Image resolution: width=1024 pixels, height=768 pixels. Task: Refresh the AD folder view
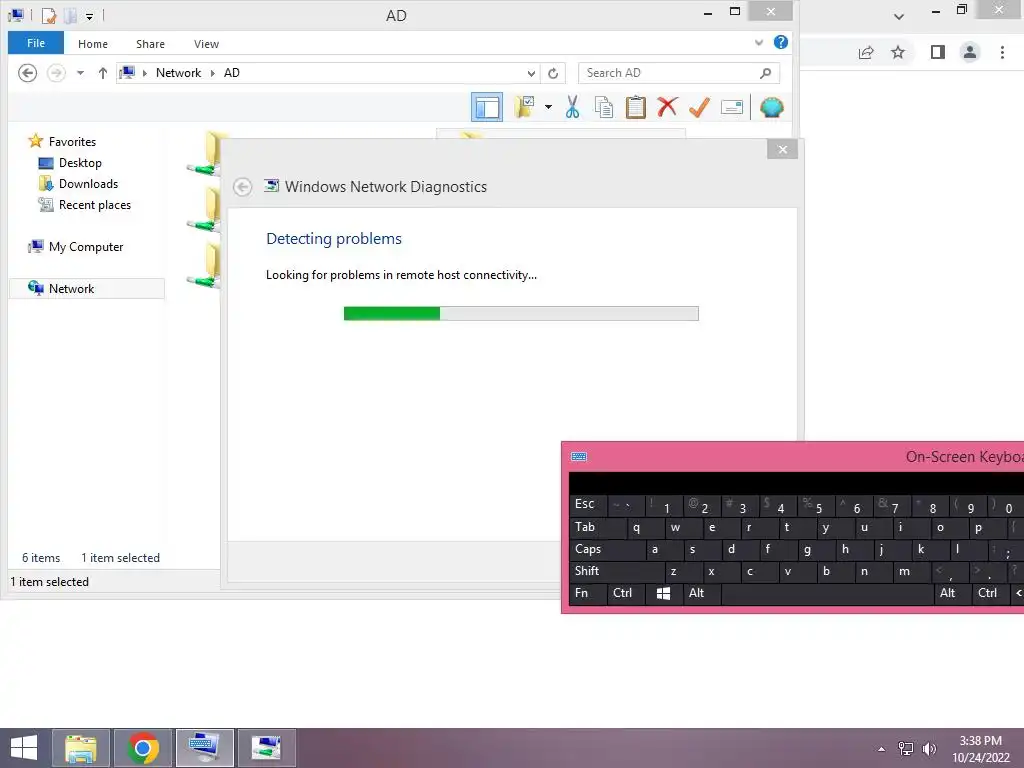coord(553,73)
